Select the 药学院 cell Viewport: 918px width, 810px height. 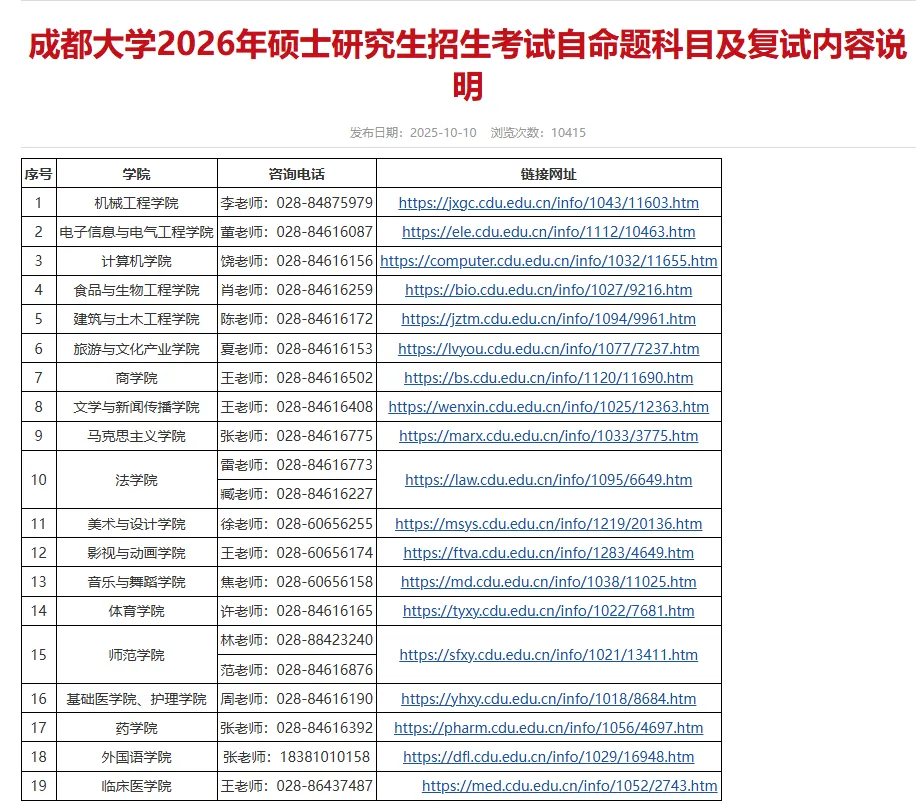point(136,728)
